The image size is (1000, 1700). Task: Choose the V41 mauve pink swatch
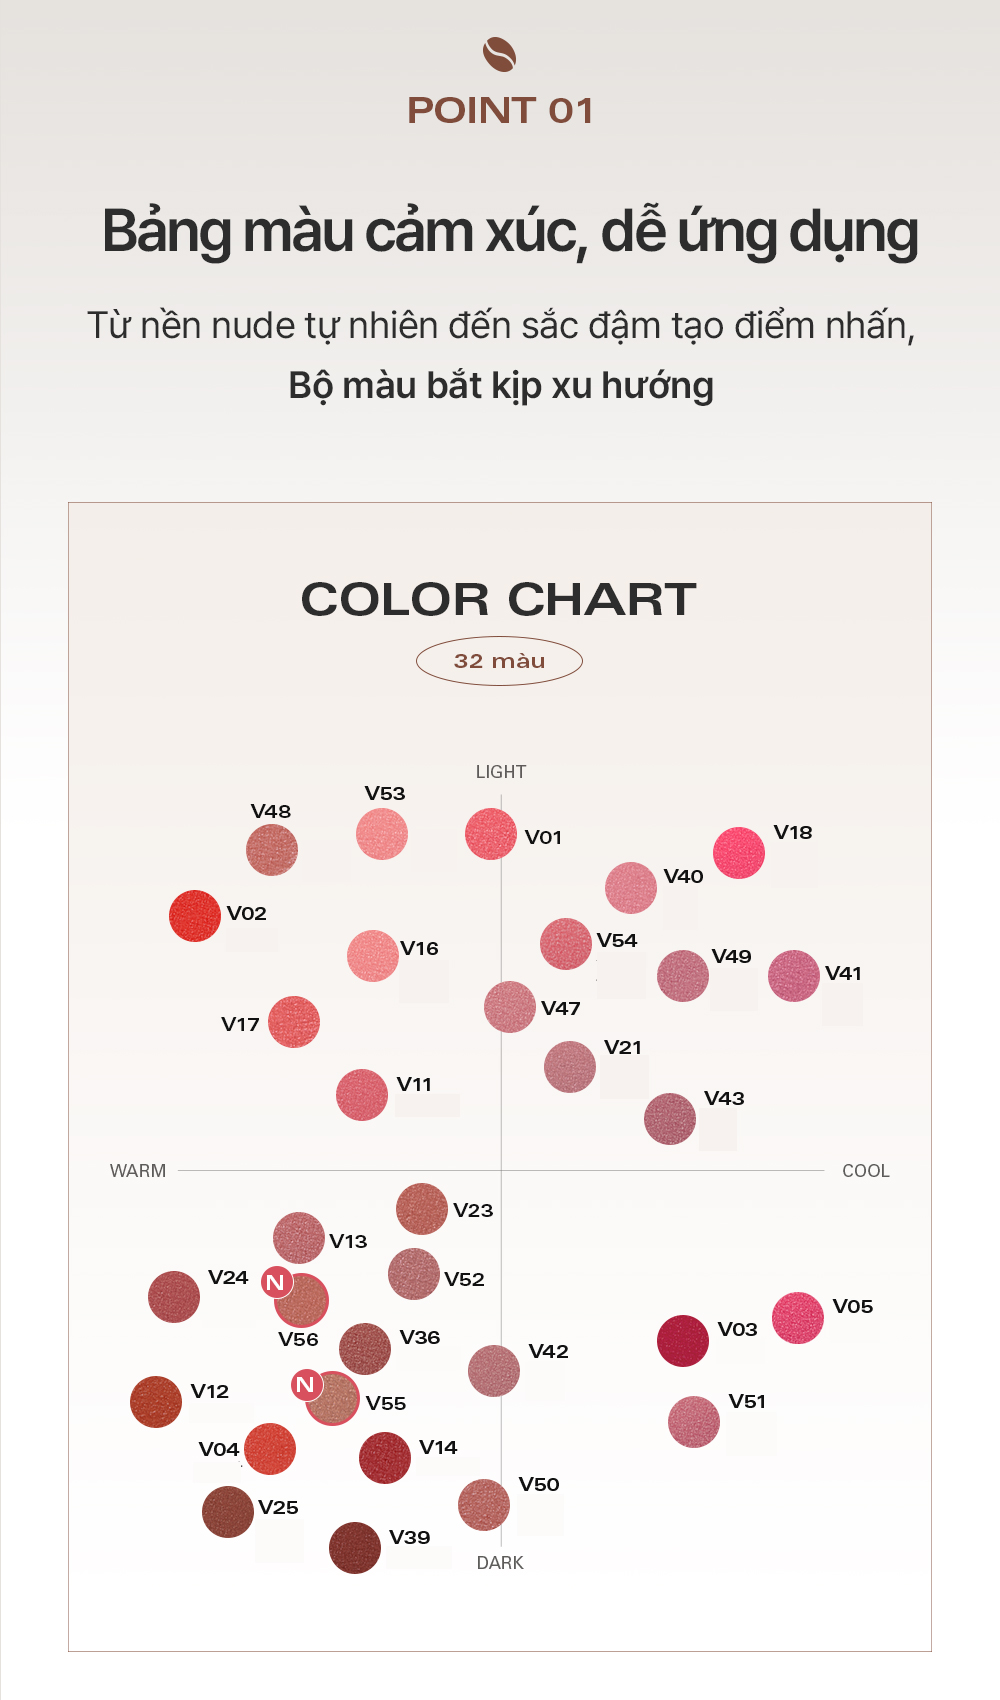pos(794,976)
